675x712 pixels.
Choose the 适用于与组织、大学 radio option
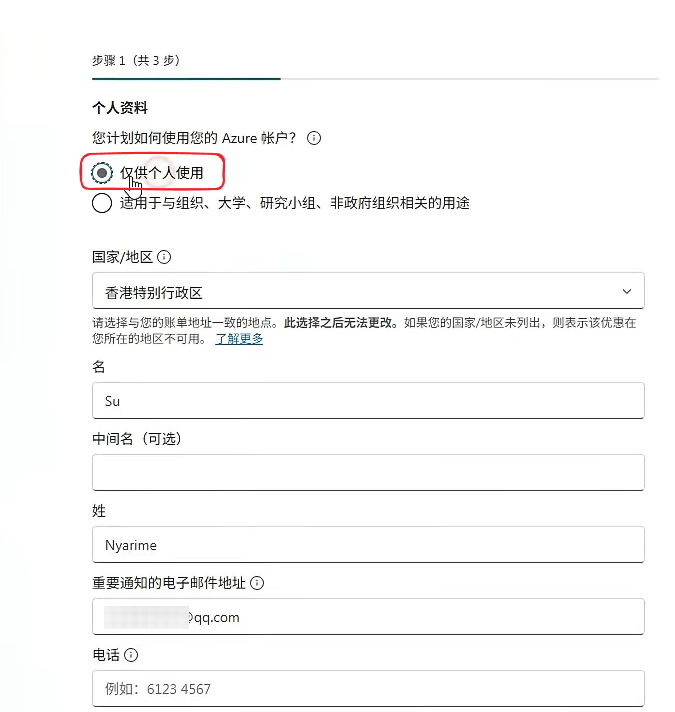[x=101, y=204]
